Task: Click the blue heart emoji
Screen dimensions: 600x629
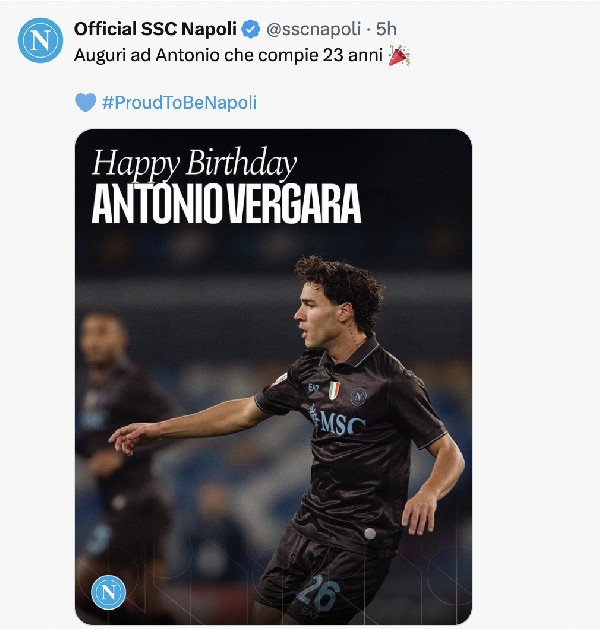Action: pos(86,102)
